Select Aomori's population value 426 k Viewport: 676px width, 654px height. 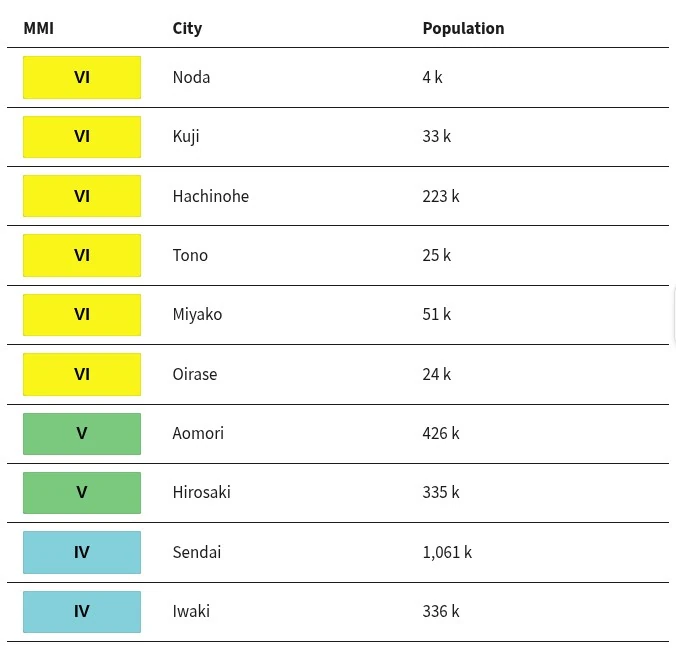441,433
